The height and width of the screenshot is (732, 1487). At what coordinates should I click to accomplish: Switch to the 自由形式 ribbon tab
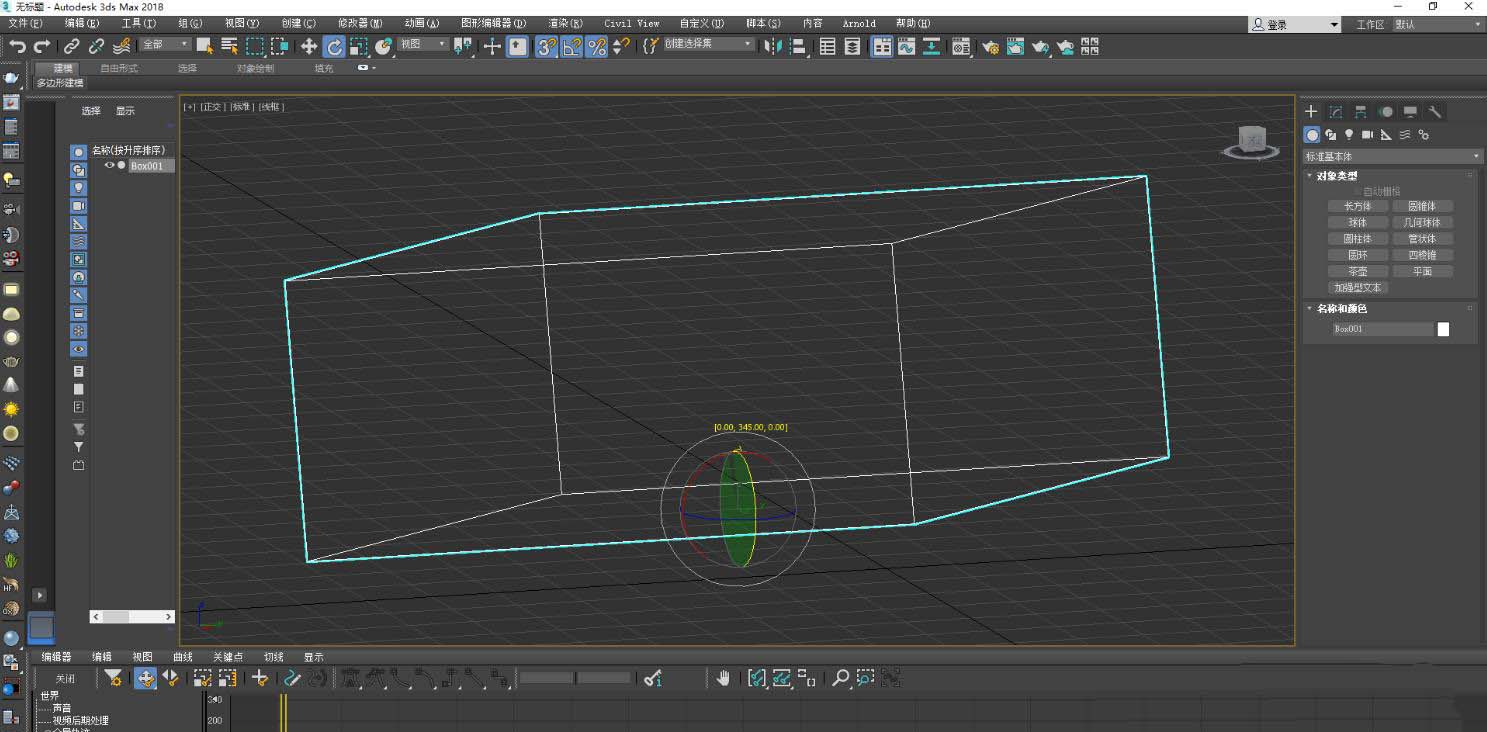(x=119, y=68)
